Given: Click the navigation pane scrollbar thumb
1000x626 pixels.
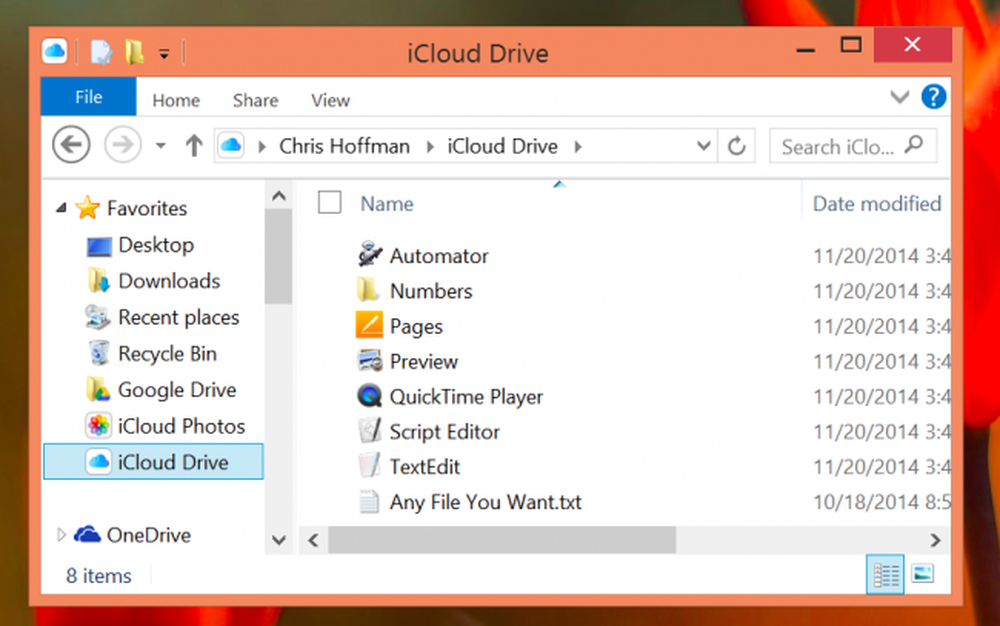Looking at the screenshot, I should [x=278, y=256].
